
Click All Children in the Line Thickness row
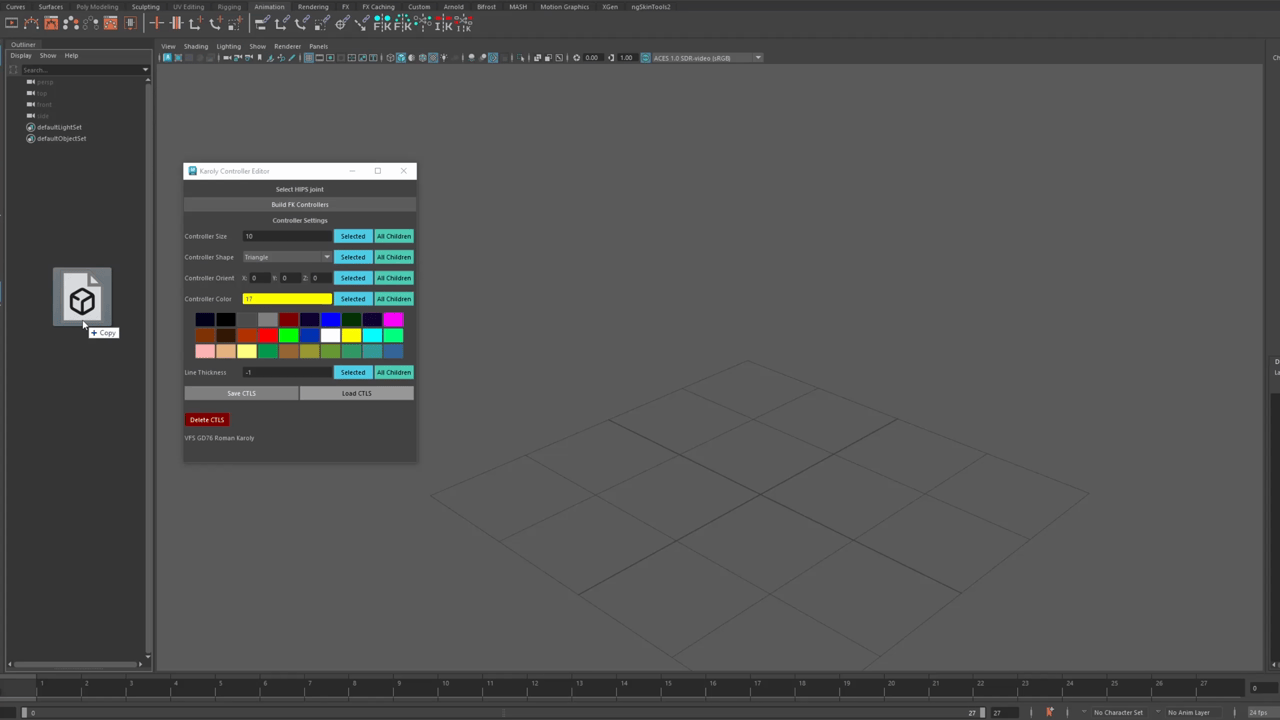pos(394,372)
